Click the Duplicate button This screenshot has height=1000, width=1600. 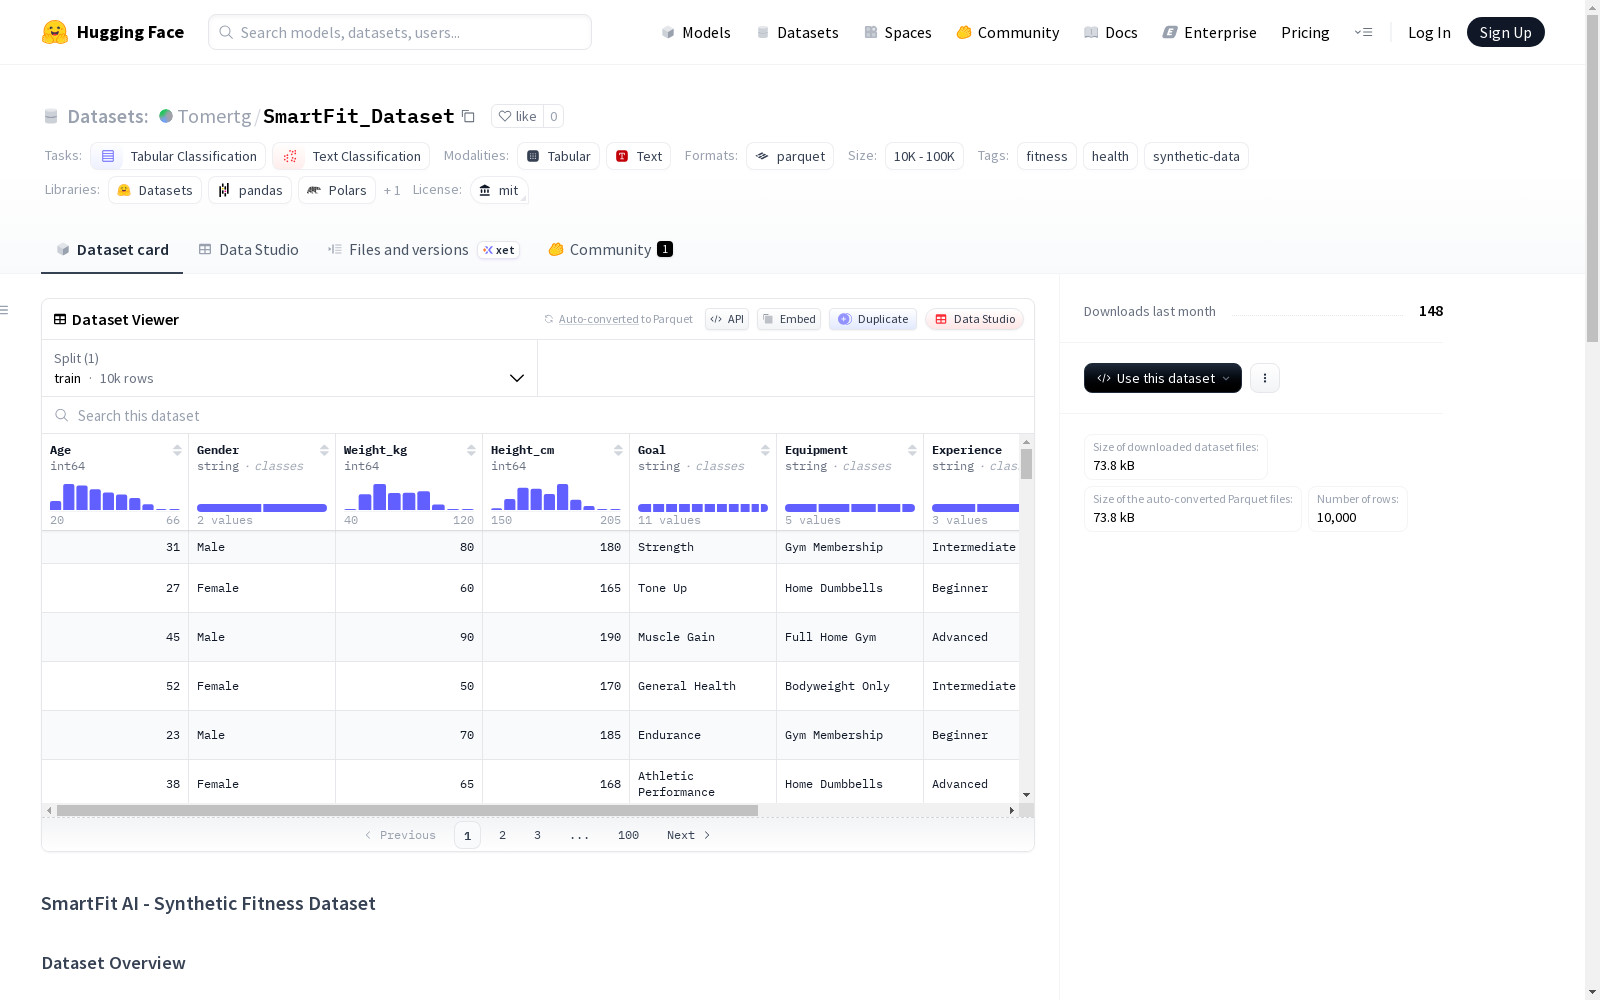873,319
